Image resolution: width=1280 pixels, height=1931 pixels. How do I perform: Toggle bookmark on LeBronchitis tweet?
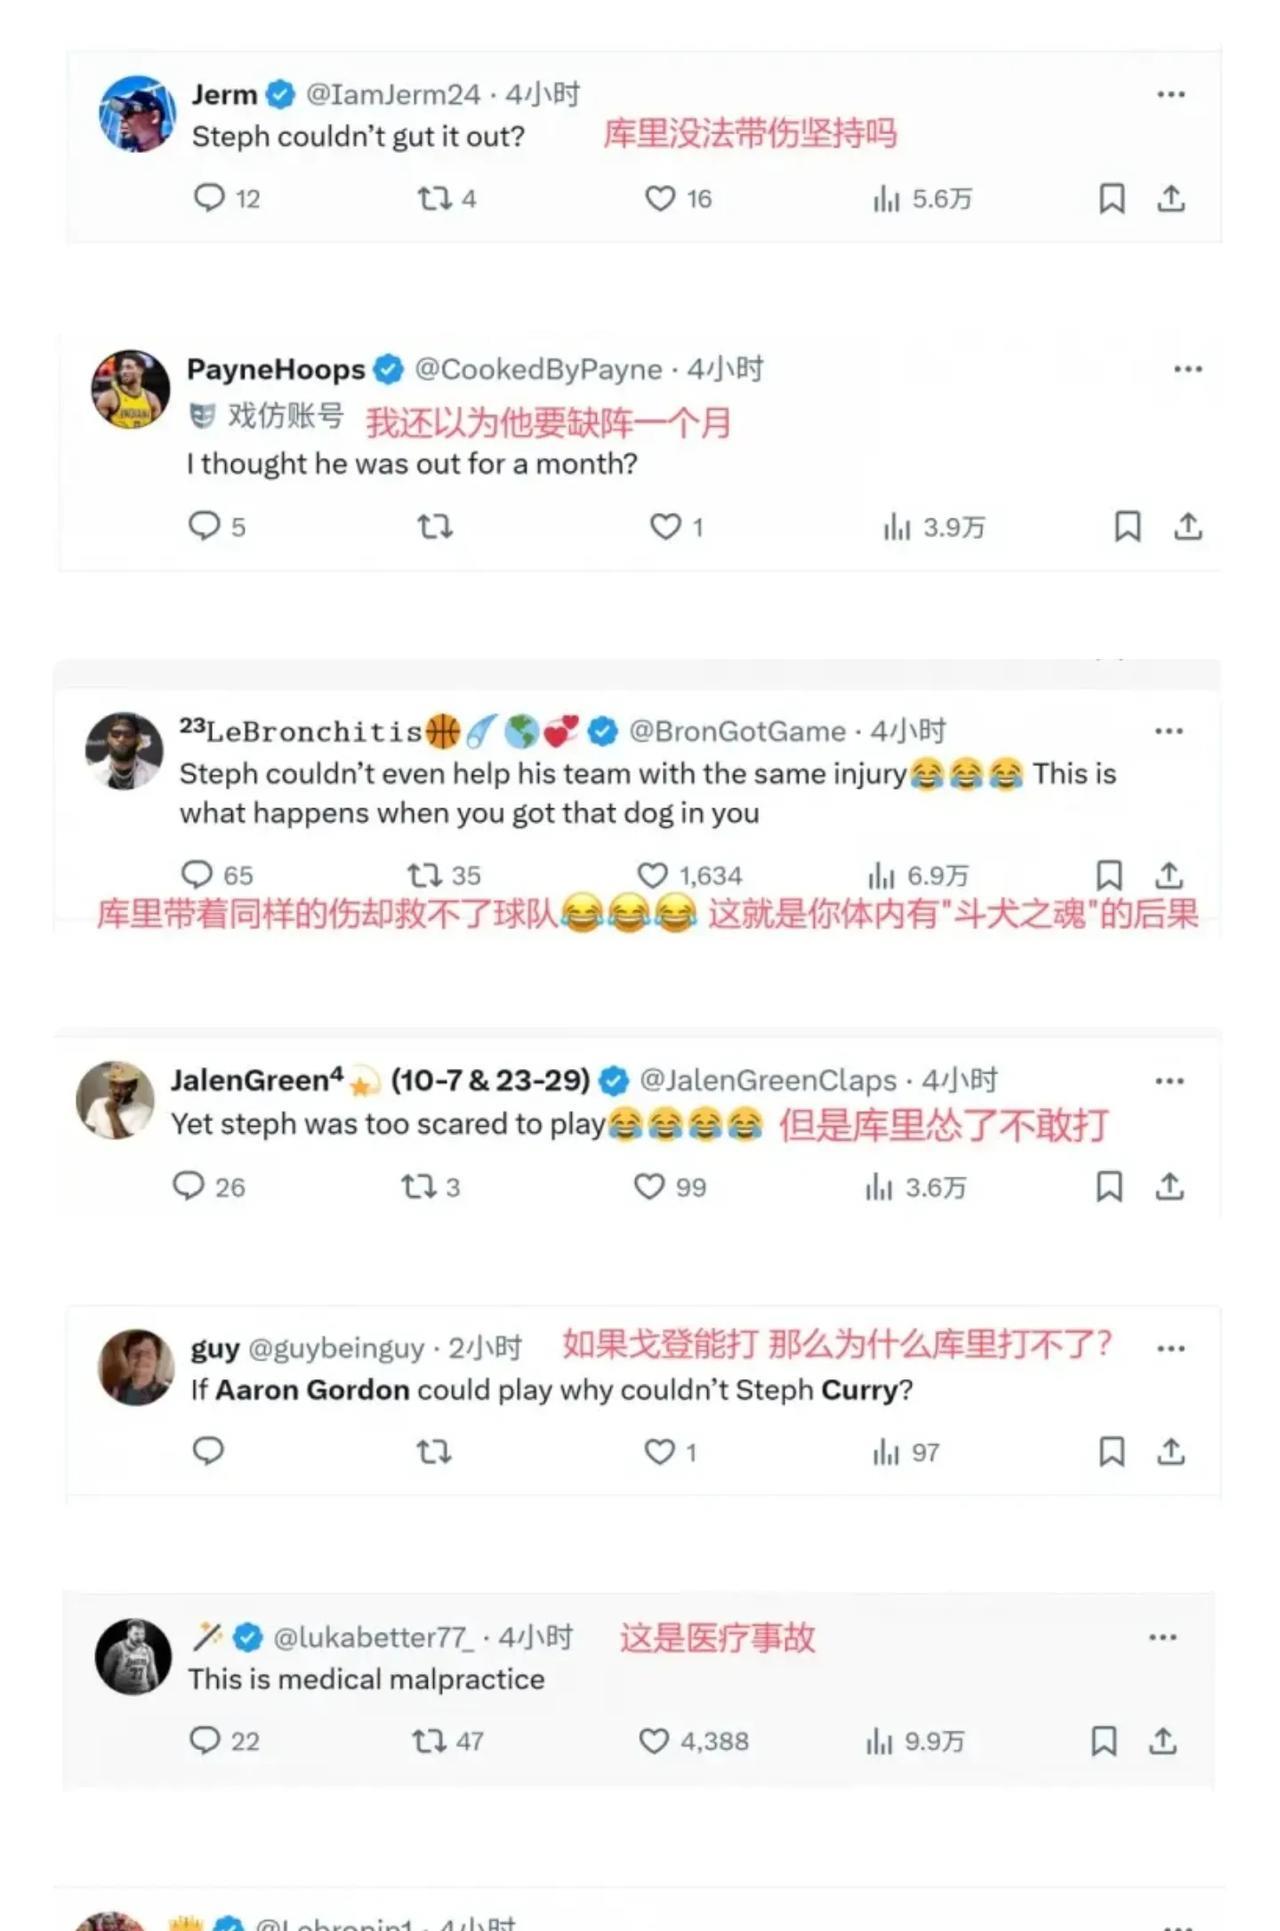pos(1109,875)
